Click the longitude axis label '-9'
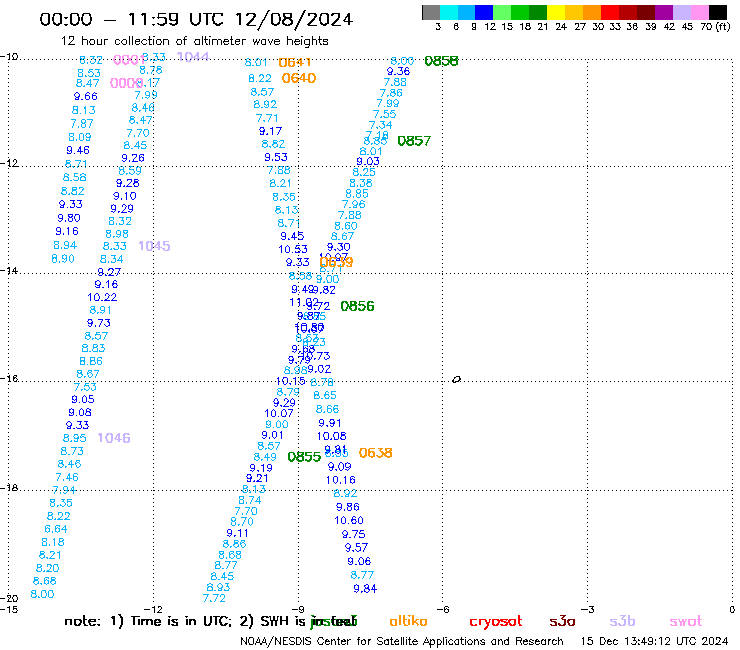 298,609
